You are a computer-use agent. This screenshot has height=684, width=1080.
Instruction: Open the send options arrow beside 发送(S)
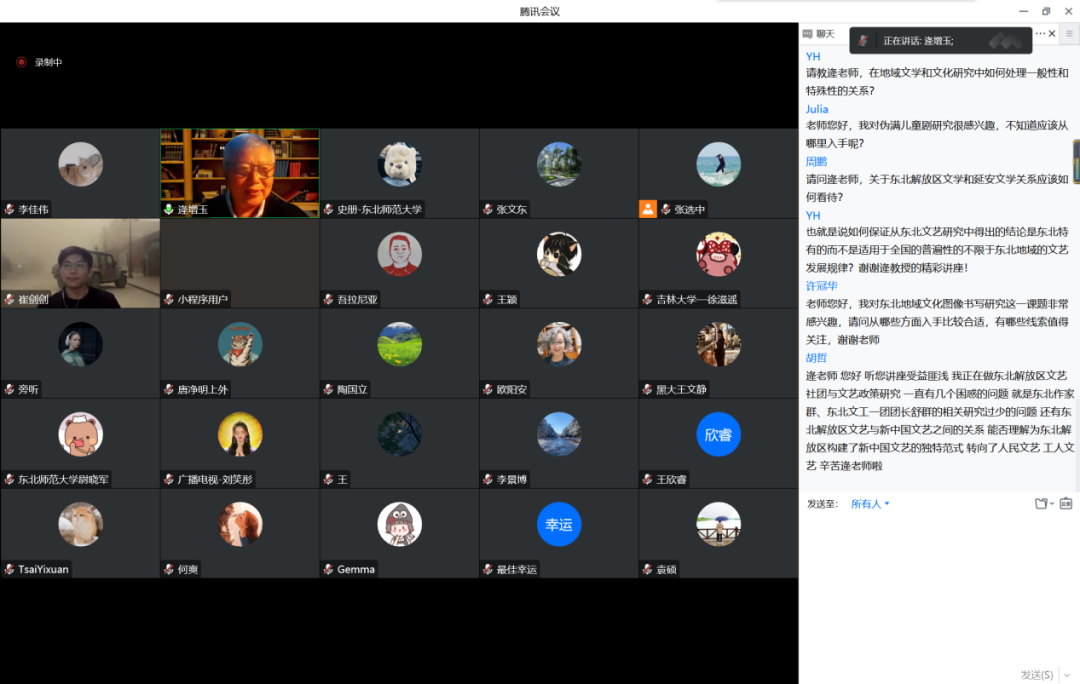1067,675
